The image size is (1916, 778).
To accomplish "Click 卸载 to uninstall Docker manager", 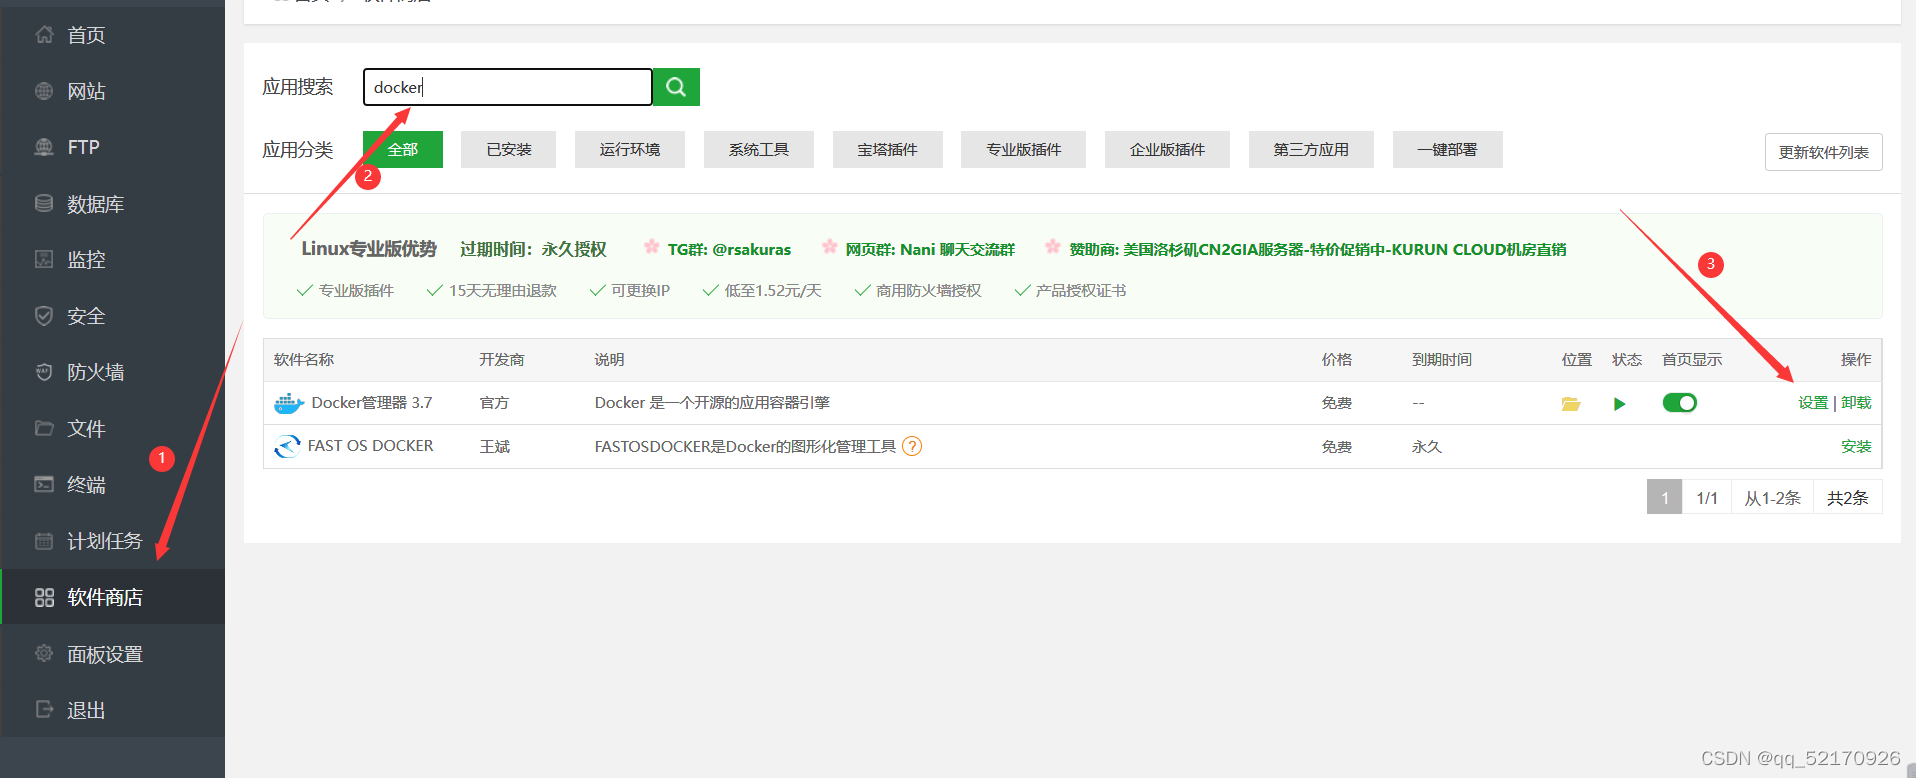I will pos(1856,403).
